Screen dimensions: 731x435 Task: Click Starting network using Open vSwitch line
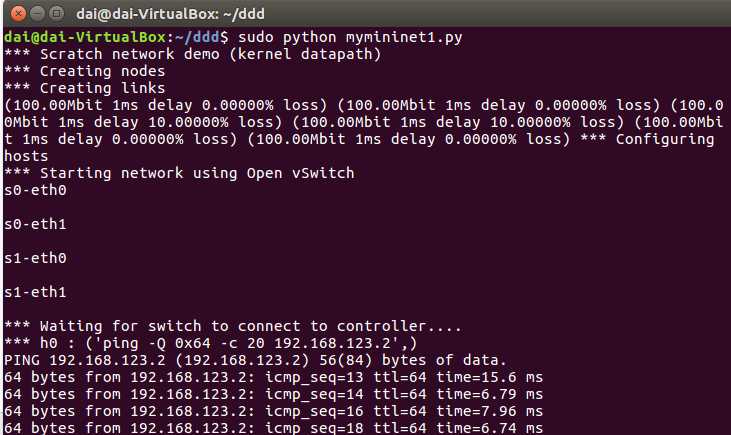coord(179,173)
